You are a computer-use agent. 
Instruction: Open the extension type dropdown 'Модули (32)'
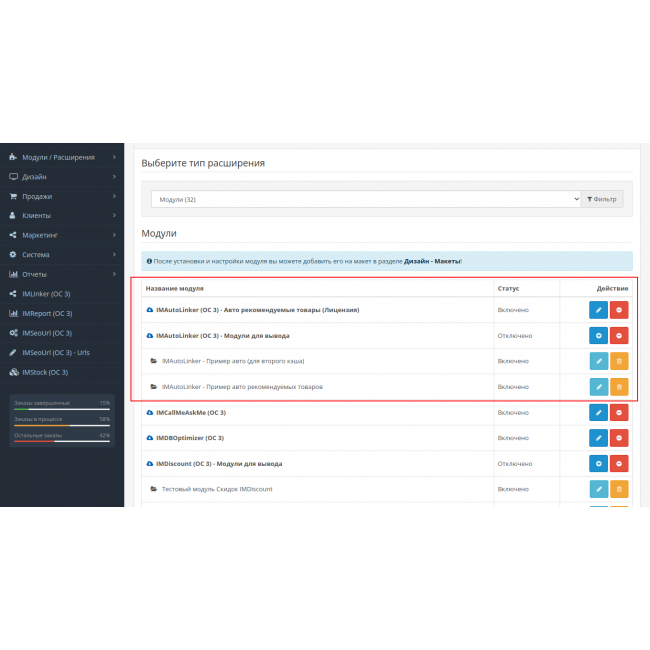pos(365,199)
